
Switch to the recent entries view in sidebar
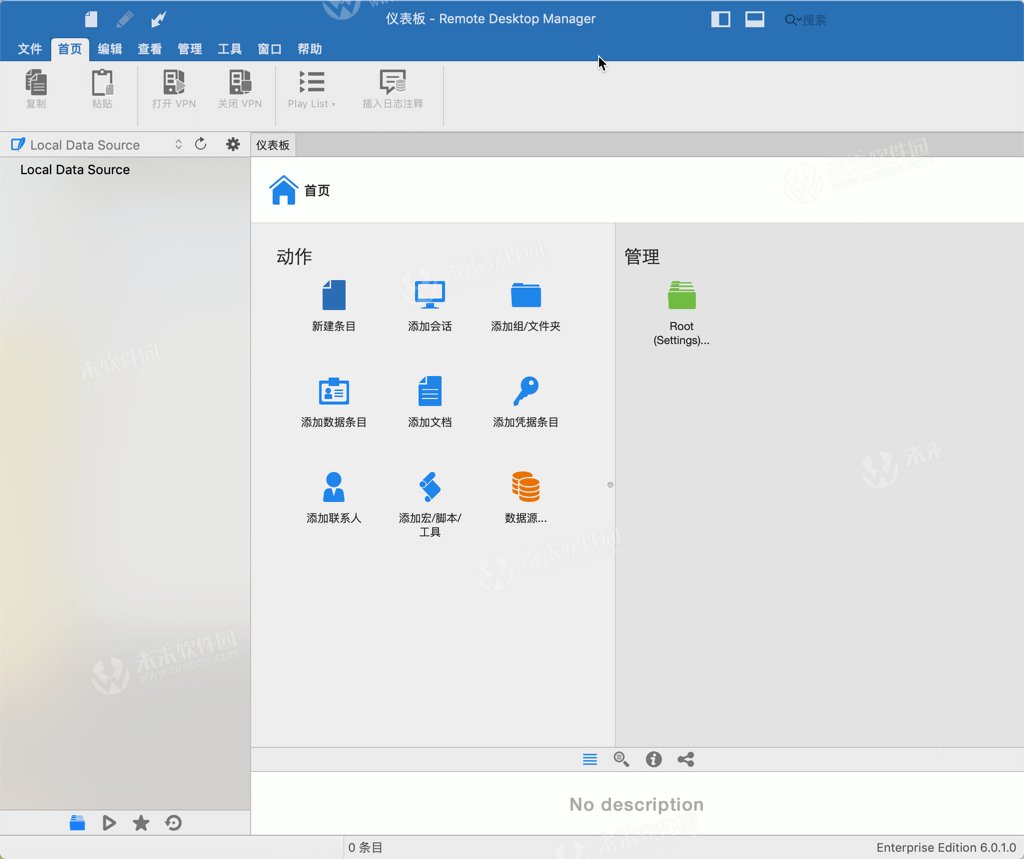click(172, 823)
